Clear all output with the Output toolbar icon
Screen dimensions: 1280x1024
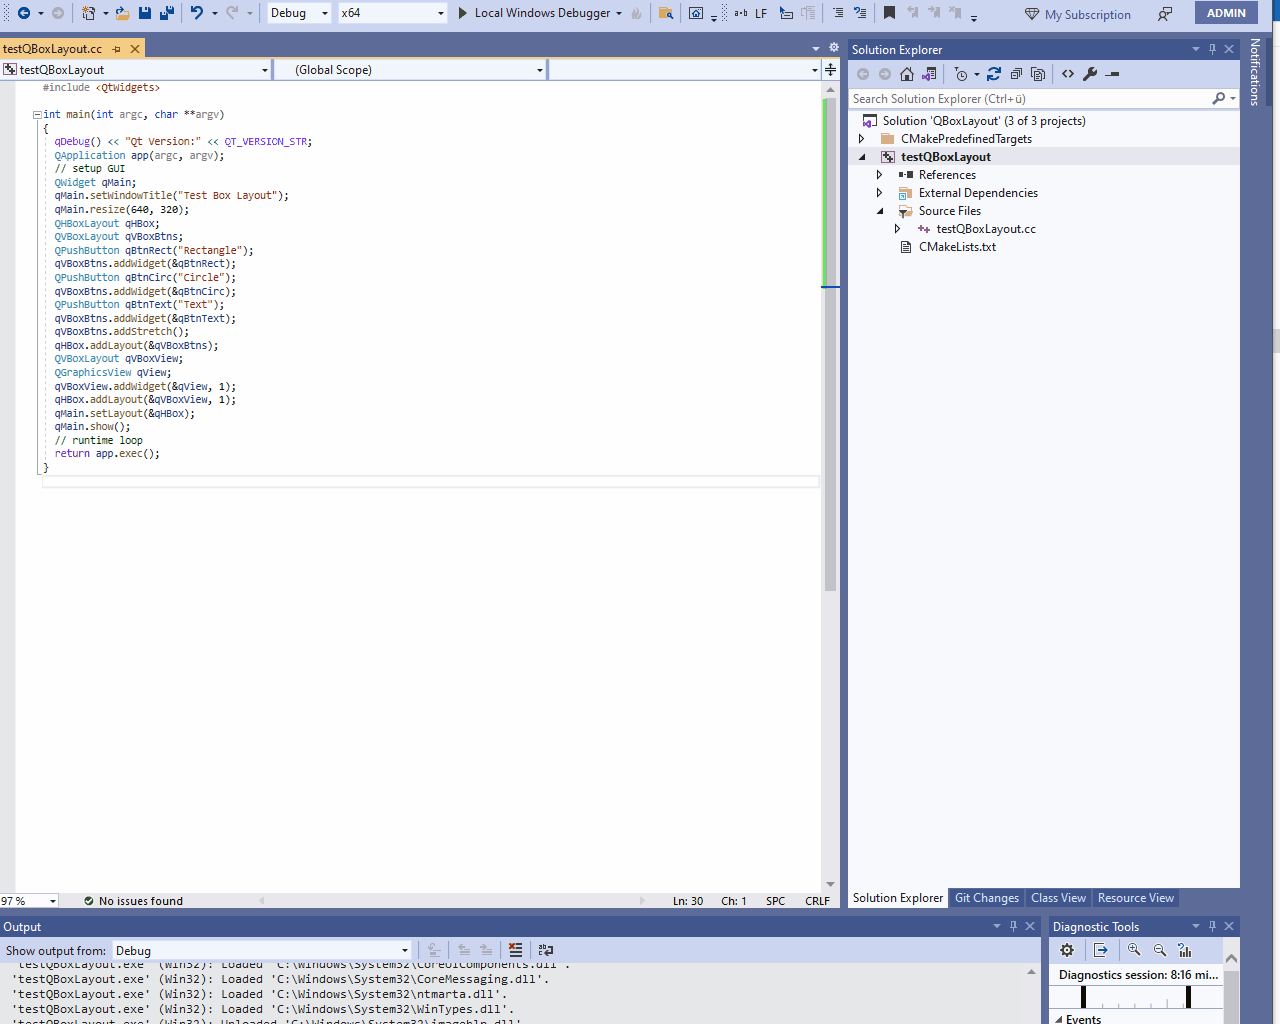(x=515, y=950)
